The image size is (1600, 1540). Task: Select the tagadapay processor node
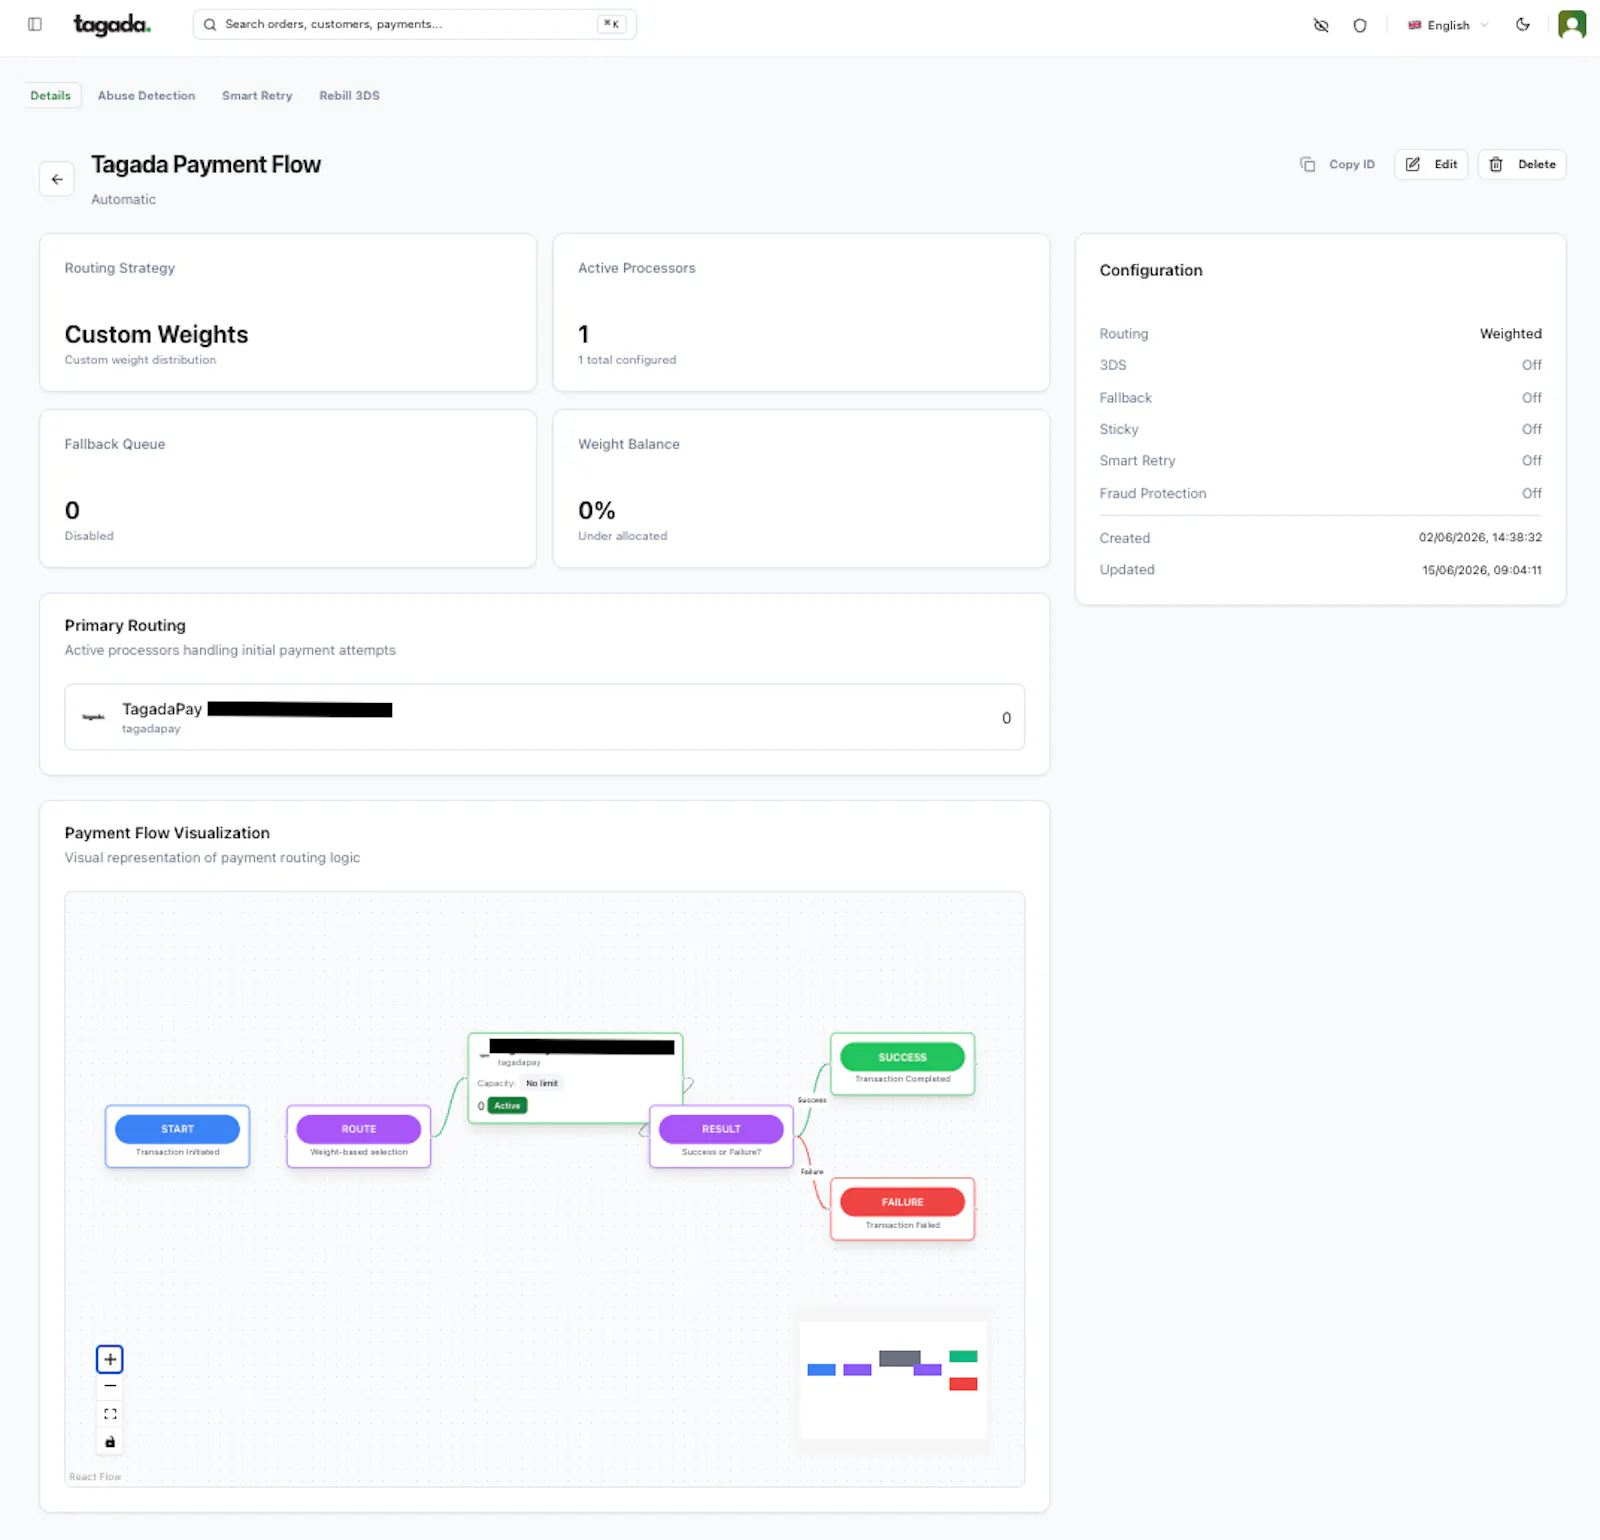click(x=575, y=1078)
